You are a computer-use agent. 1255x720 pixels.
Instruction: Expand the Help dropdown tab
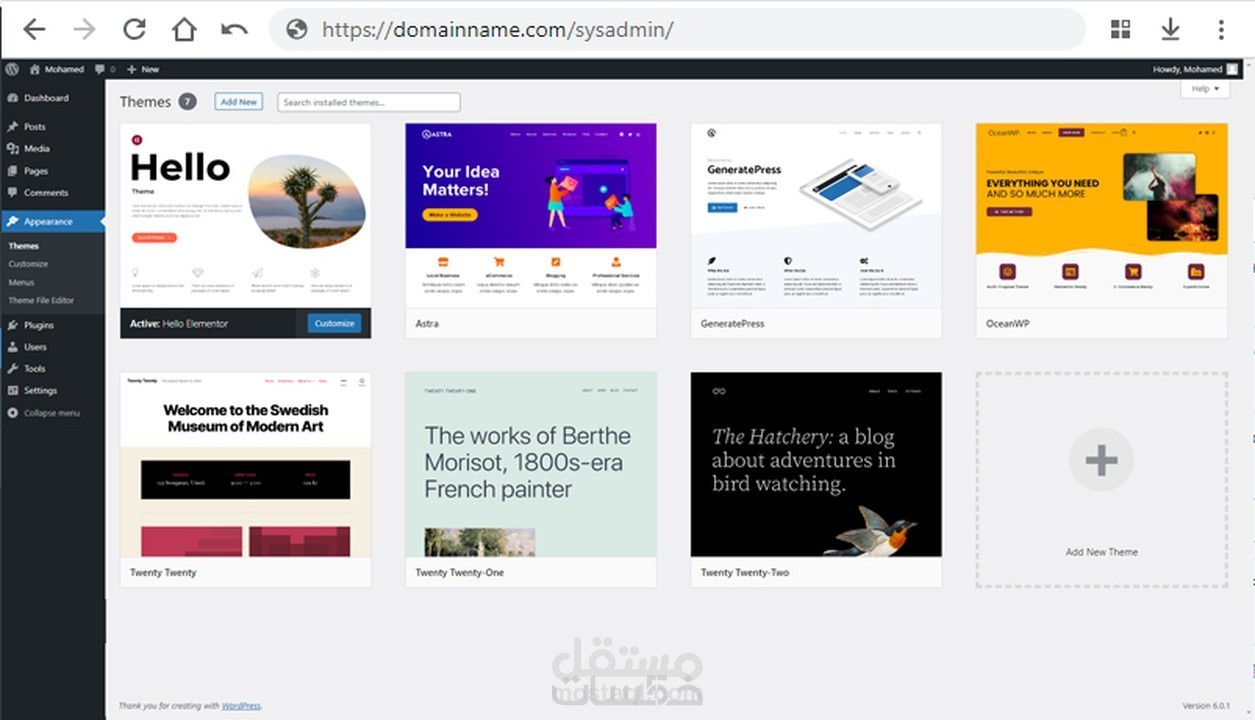point(1205,89)
